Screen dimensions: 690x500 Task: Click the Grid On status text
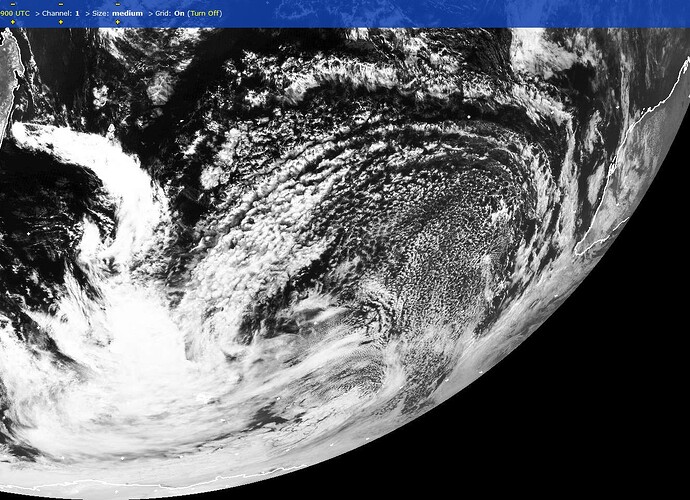point(179,13)
